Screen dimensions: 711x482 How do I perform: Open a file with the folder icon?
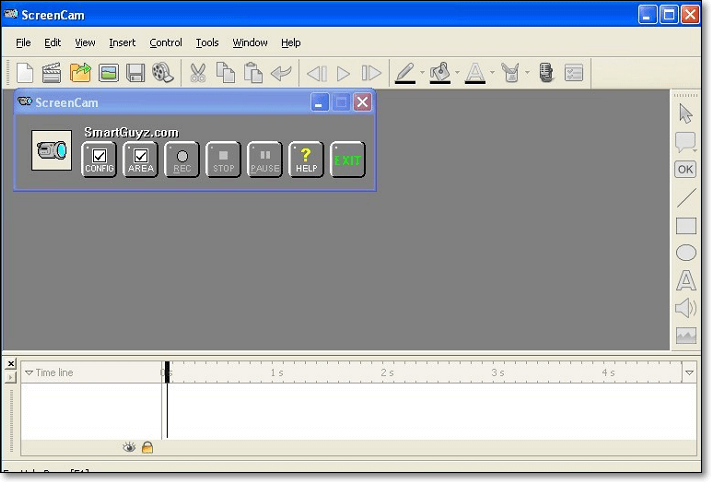80,73
